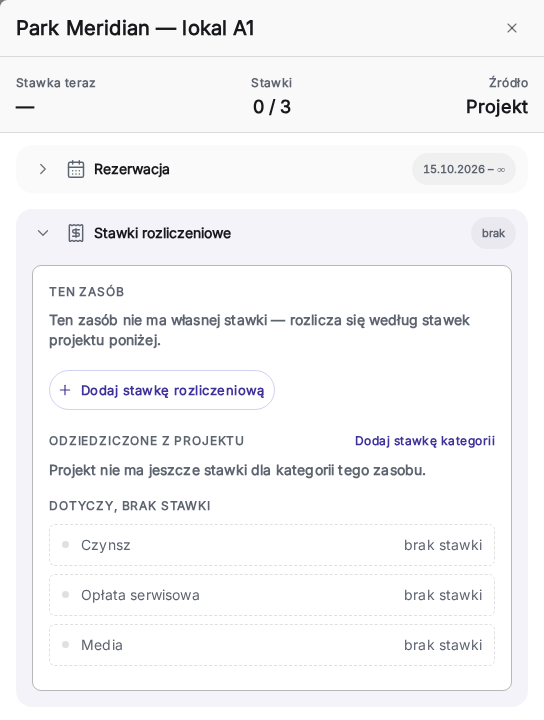The image size is (544, 720).
Task: Click the Stawki 0 / 3 counter
Action: (272, 107)
